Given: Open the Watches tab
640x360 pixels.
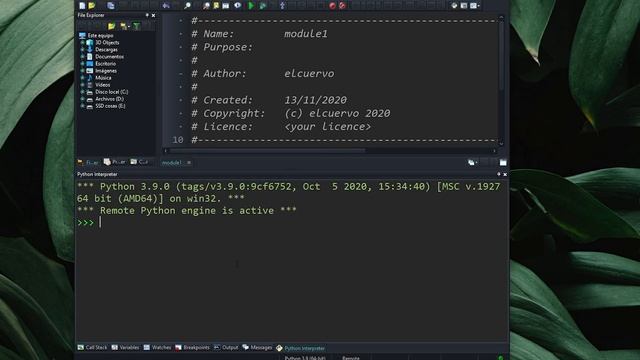Looking at the screenshot, I should click(157, 348).
